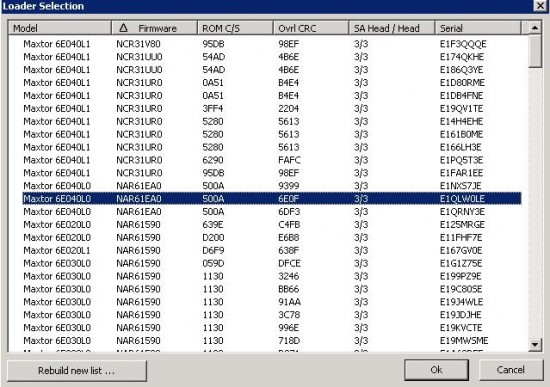Click scrollbar down arrow

point(535,345)
